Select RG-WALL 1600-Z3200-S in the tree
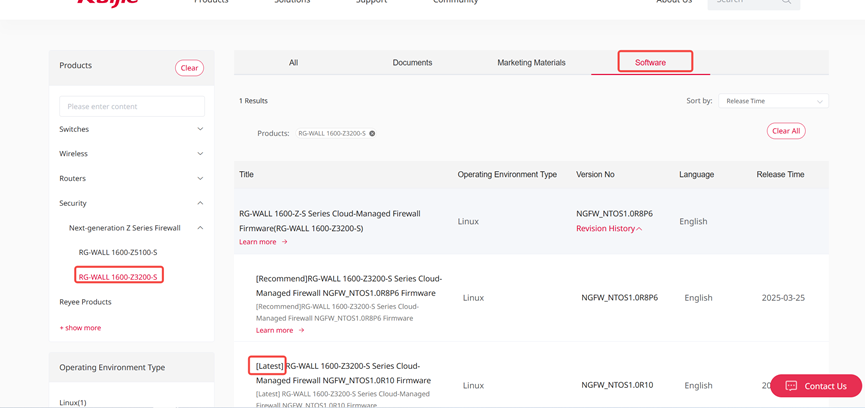 pyautogui.click(x=118, y=277)
